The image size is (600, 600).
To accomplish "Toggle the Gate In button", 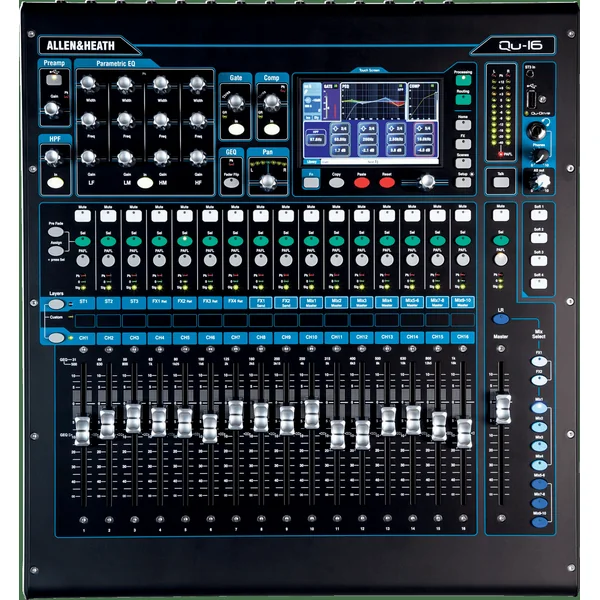I will pyautogui.click(x=236, y=129).
